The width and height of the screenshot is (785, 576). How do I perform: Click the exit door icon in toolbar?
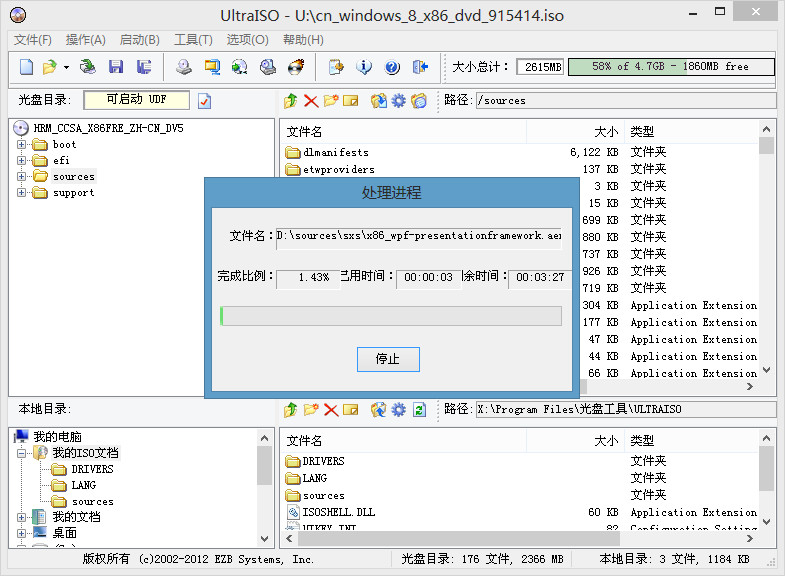(420, 67)
